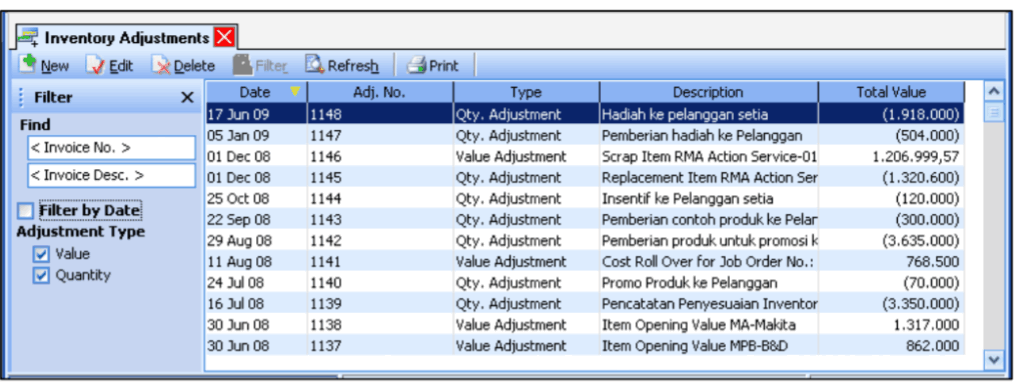Sort by the Description column header
1024x391 pixels.
[x=709, y=92]
